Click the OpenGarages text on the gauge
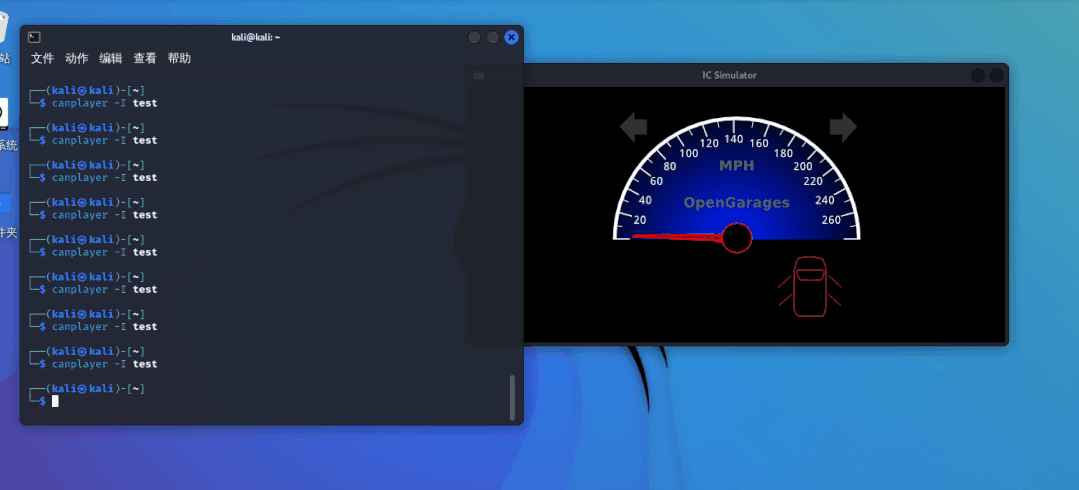The width and height of the screenshot is (1079, 490). [x=736, y=203]
